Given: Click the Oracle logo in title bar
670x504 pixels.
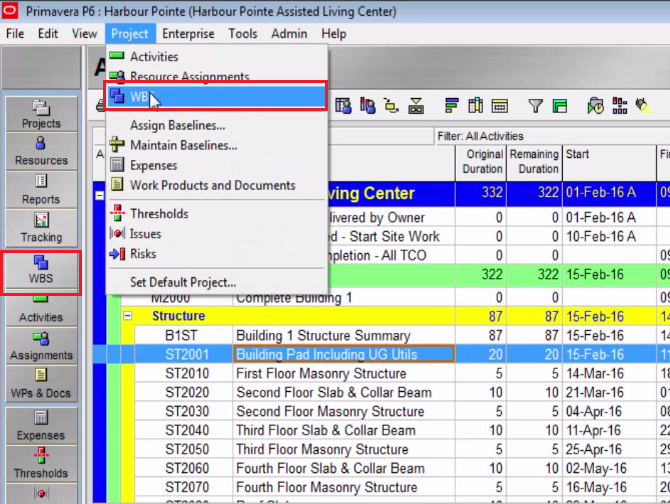Looking at the screenshot, I should 10,11.
